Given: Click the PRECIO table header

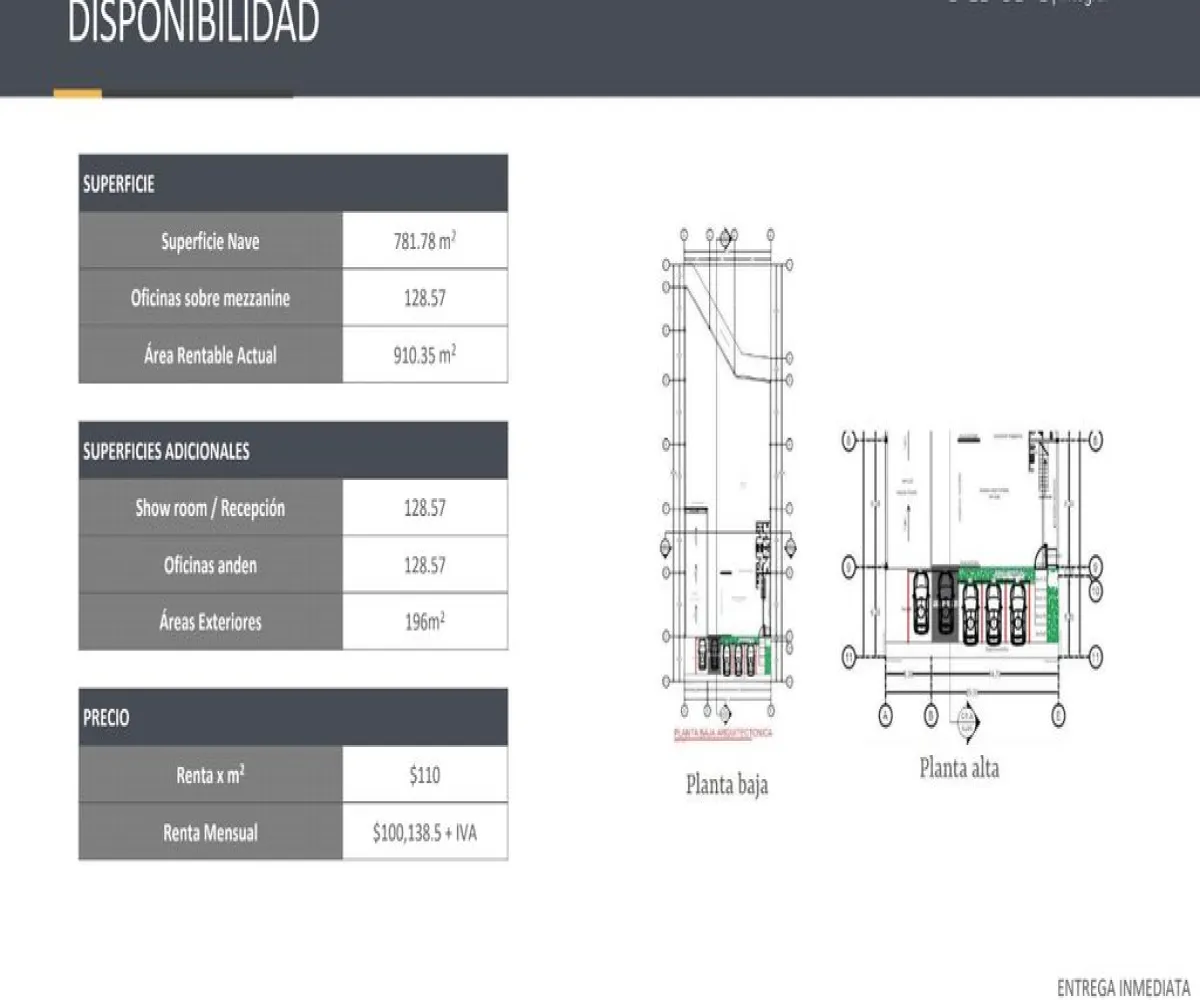Looking at the screenshot, I should coord(292,717).
